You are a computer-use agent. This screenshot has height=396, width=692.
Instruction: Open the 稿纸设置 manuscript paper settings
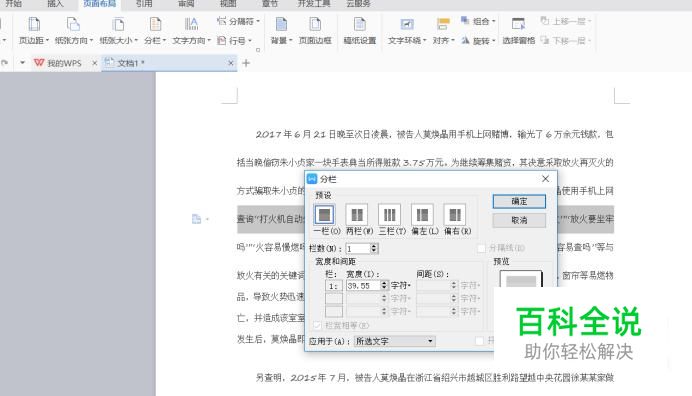click(x=360, y=30)
